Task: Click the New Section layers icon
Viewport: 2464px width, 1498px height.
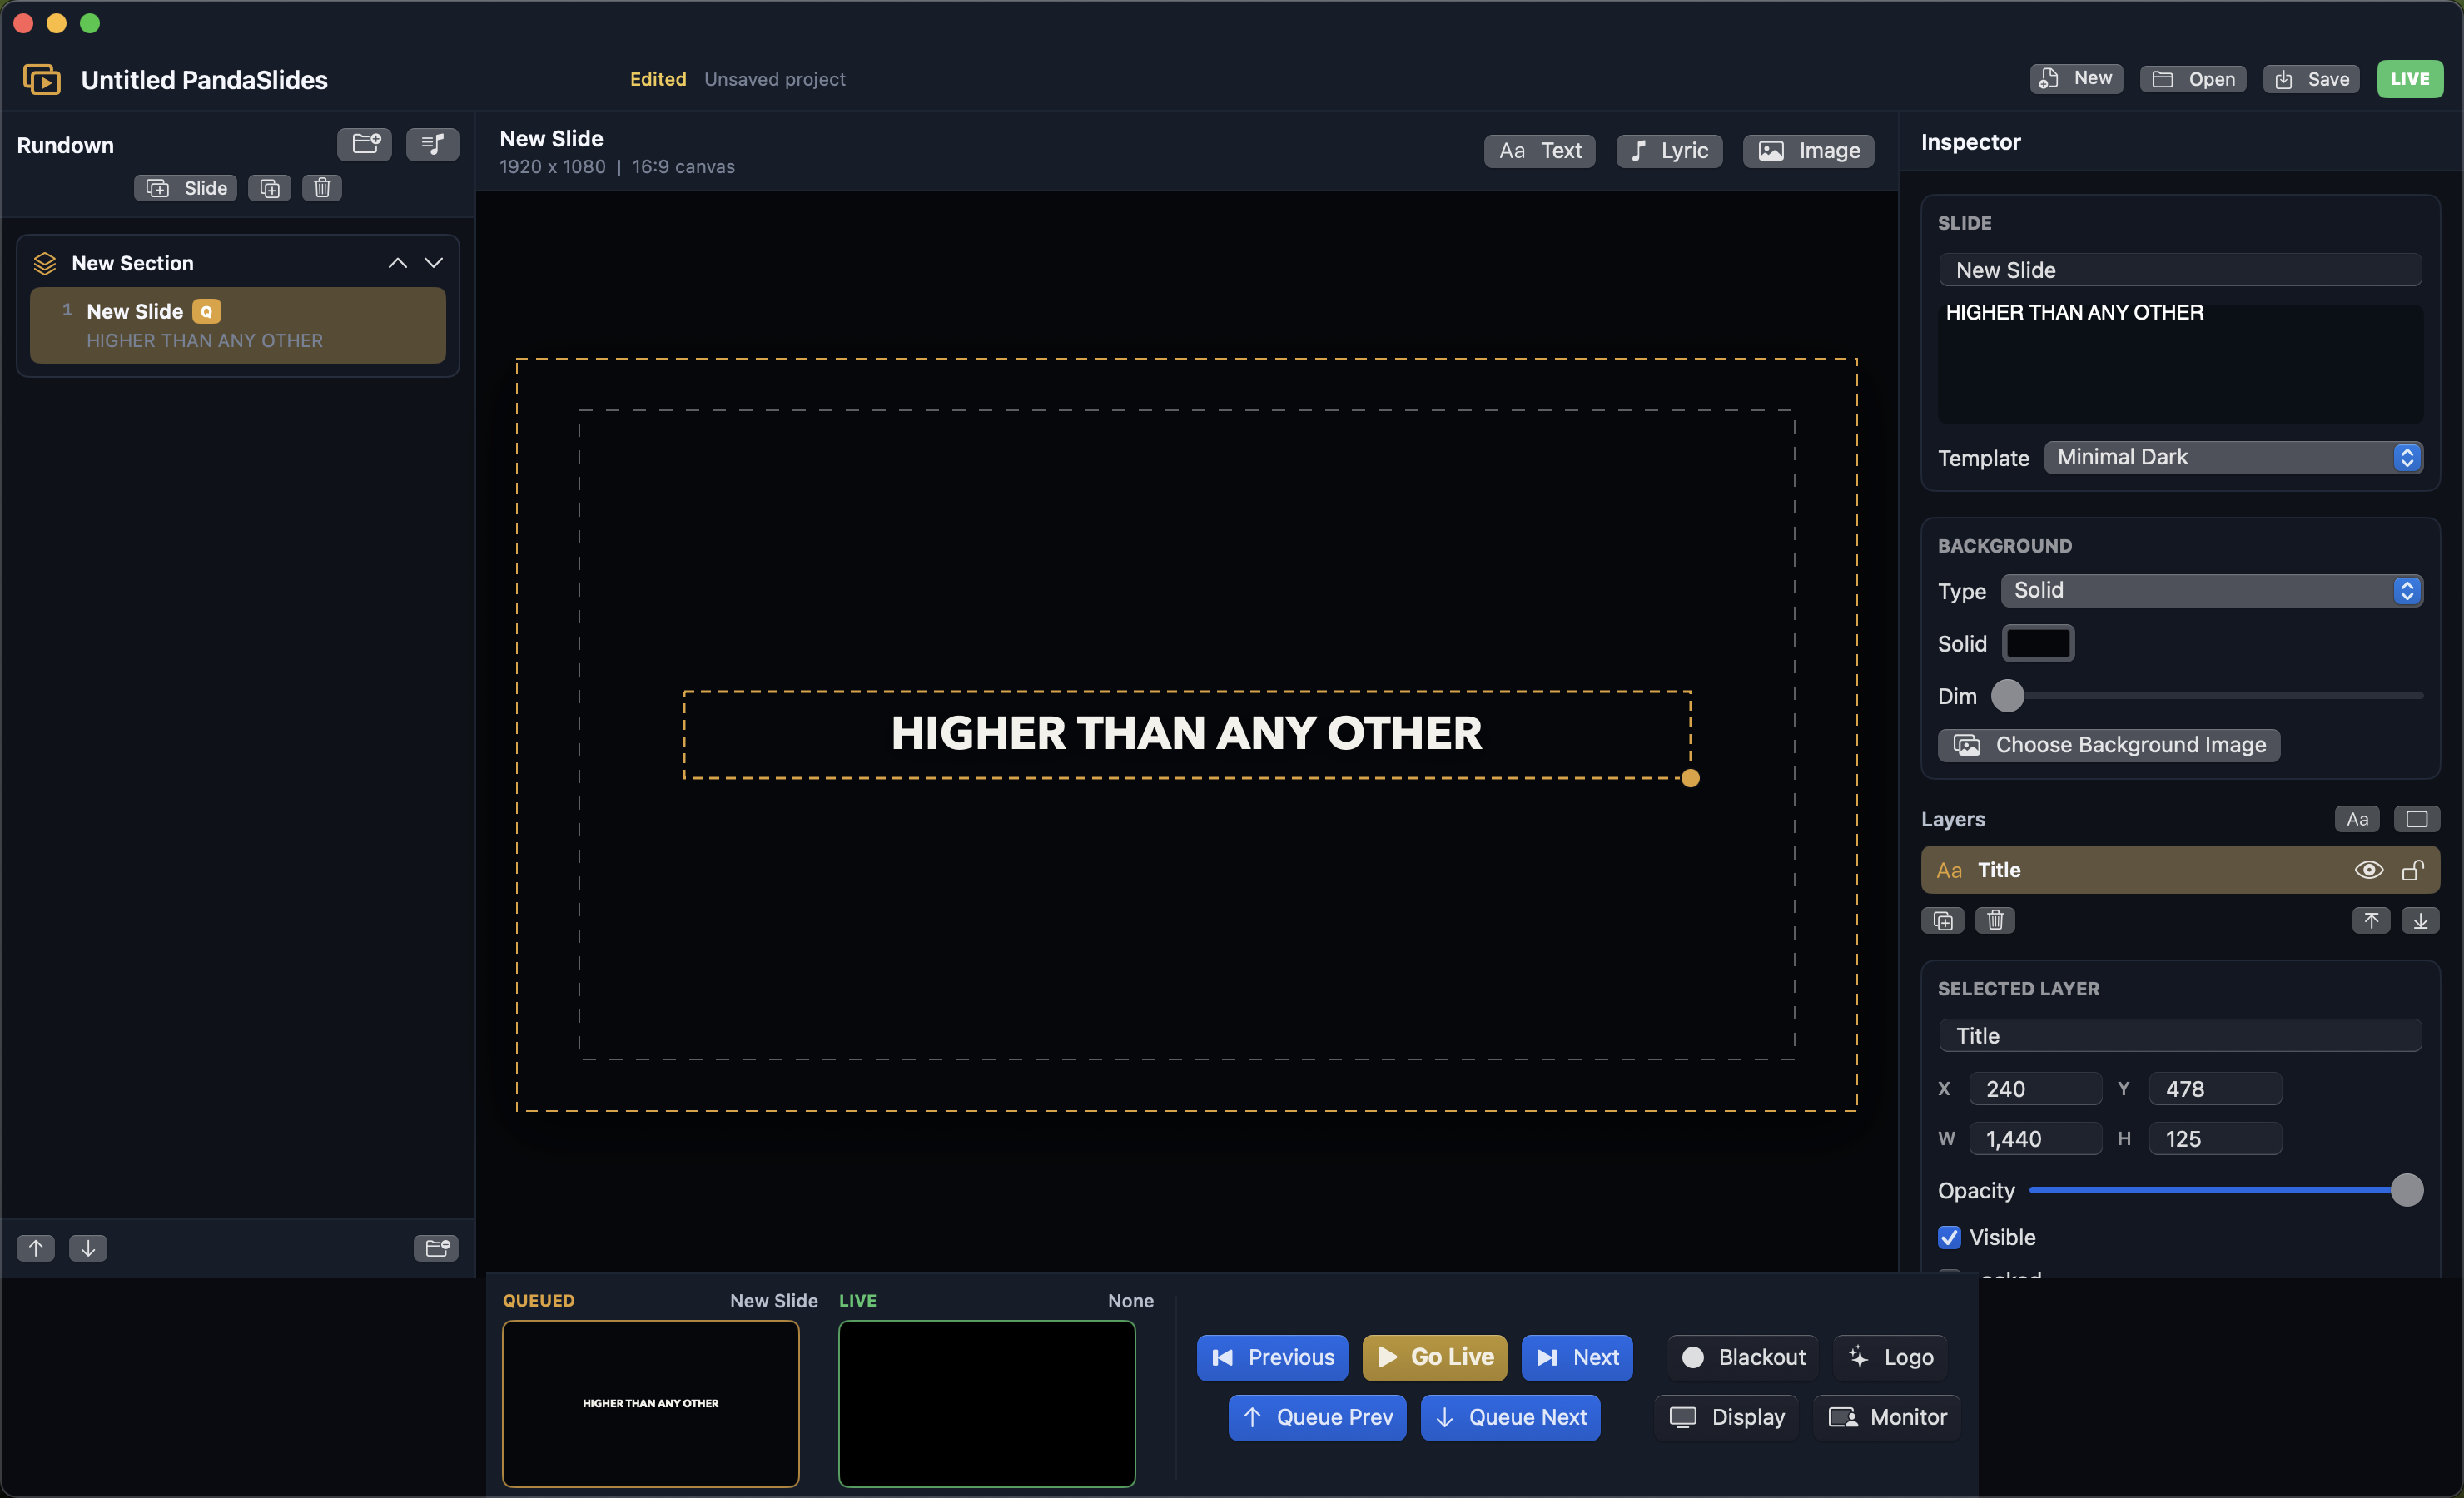Action: coord(45,263)
